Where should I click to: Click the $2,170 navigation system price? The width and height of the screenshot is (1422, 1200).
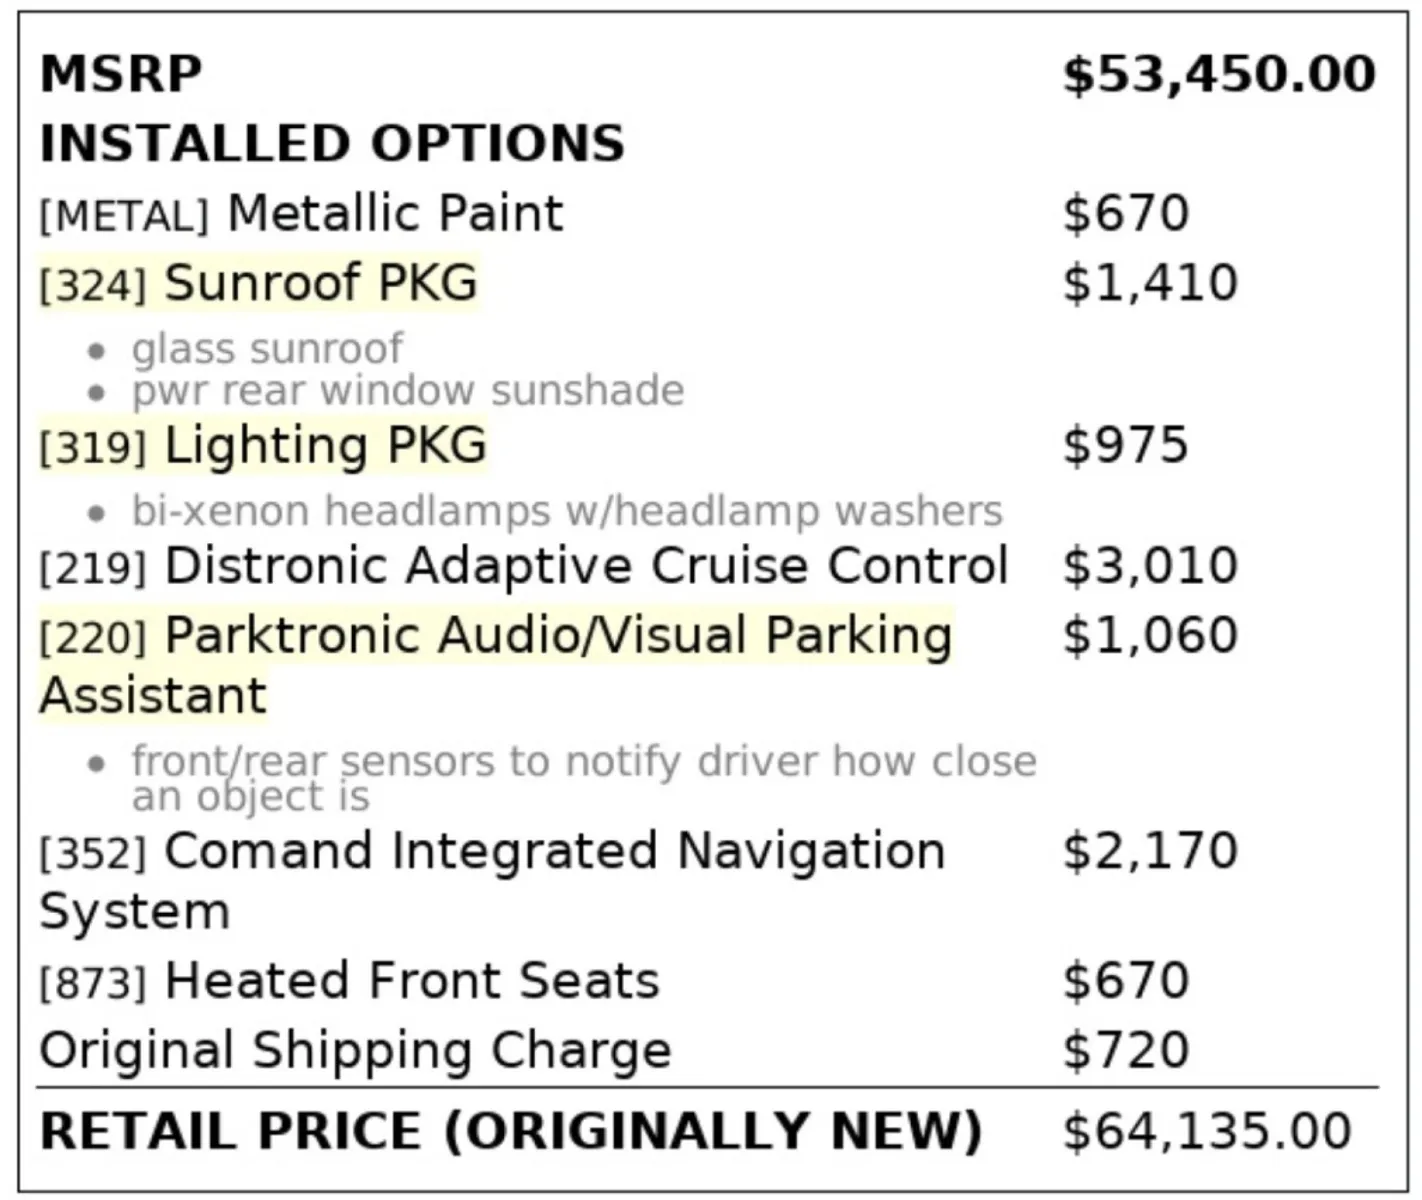pos(1150,852)
